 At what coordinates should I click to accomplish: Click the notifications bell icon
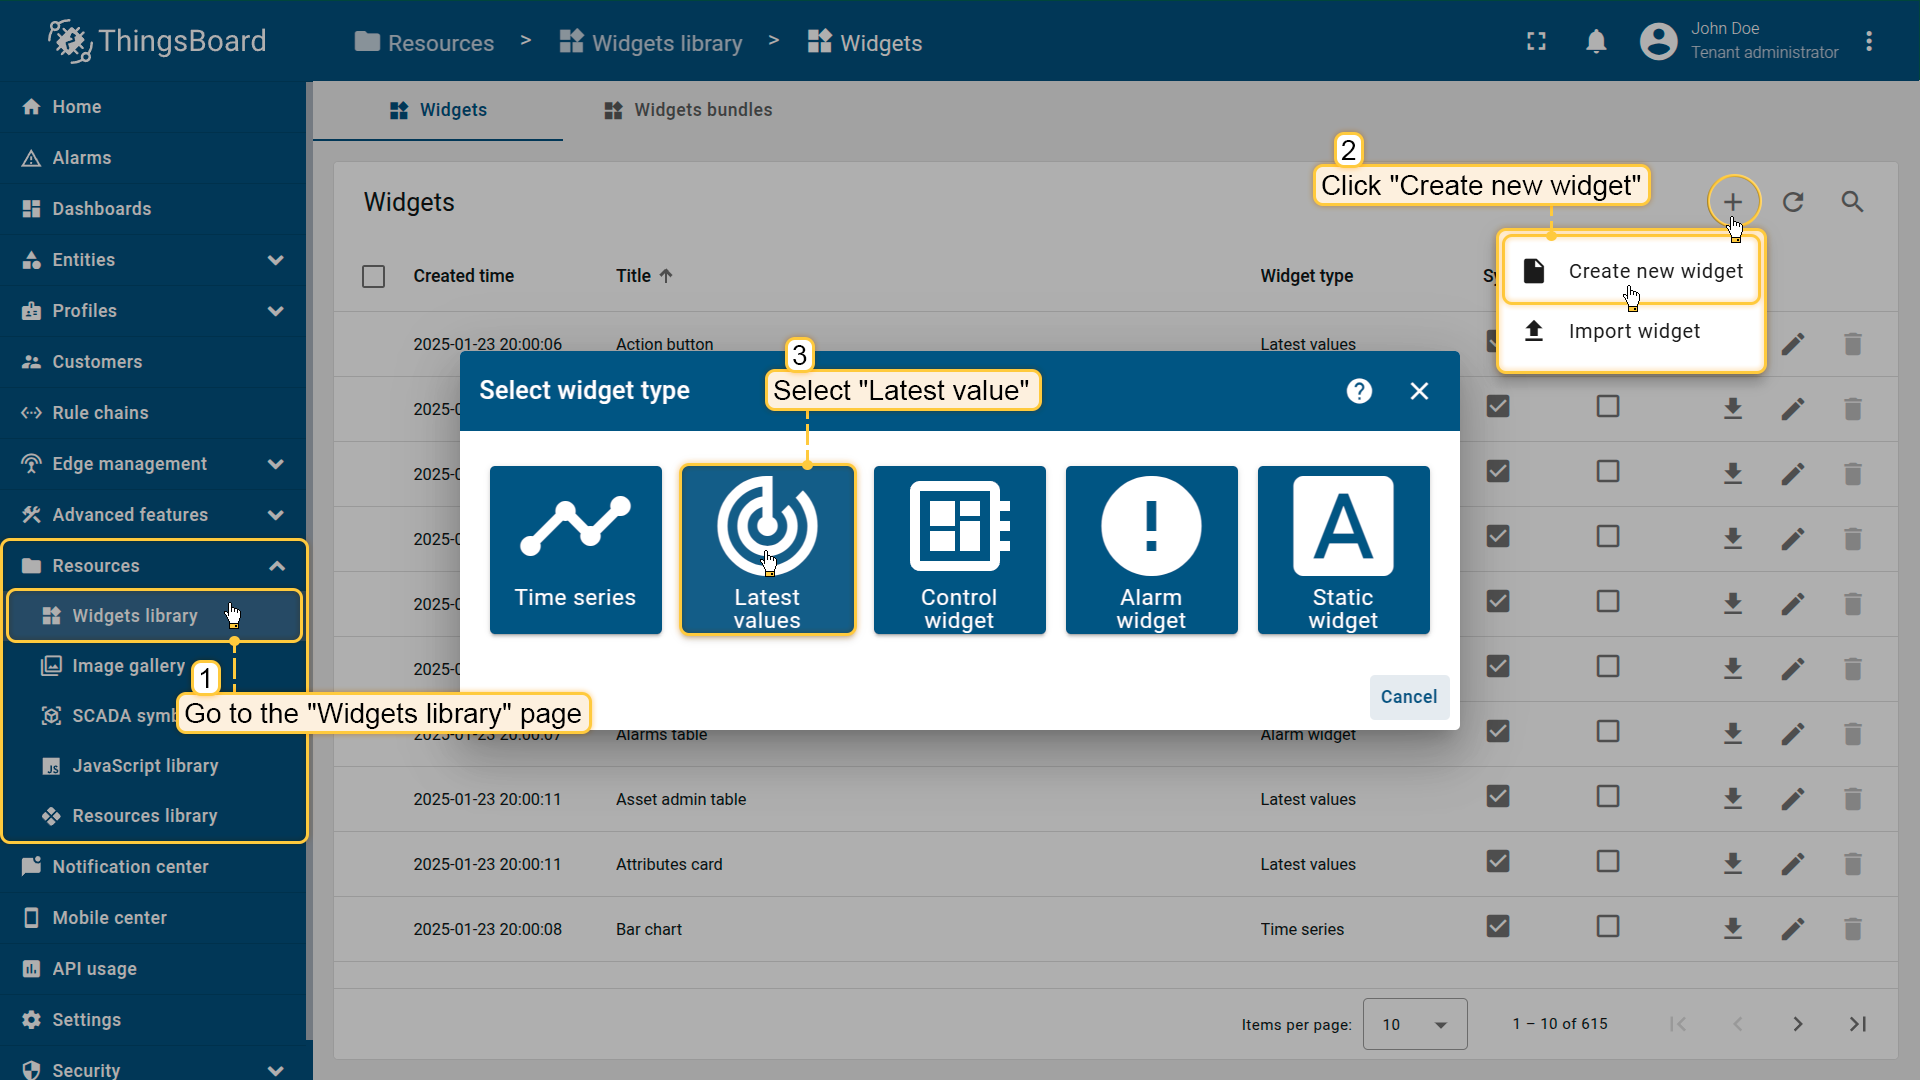1596,42
